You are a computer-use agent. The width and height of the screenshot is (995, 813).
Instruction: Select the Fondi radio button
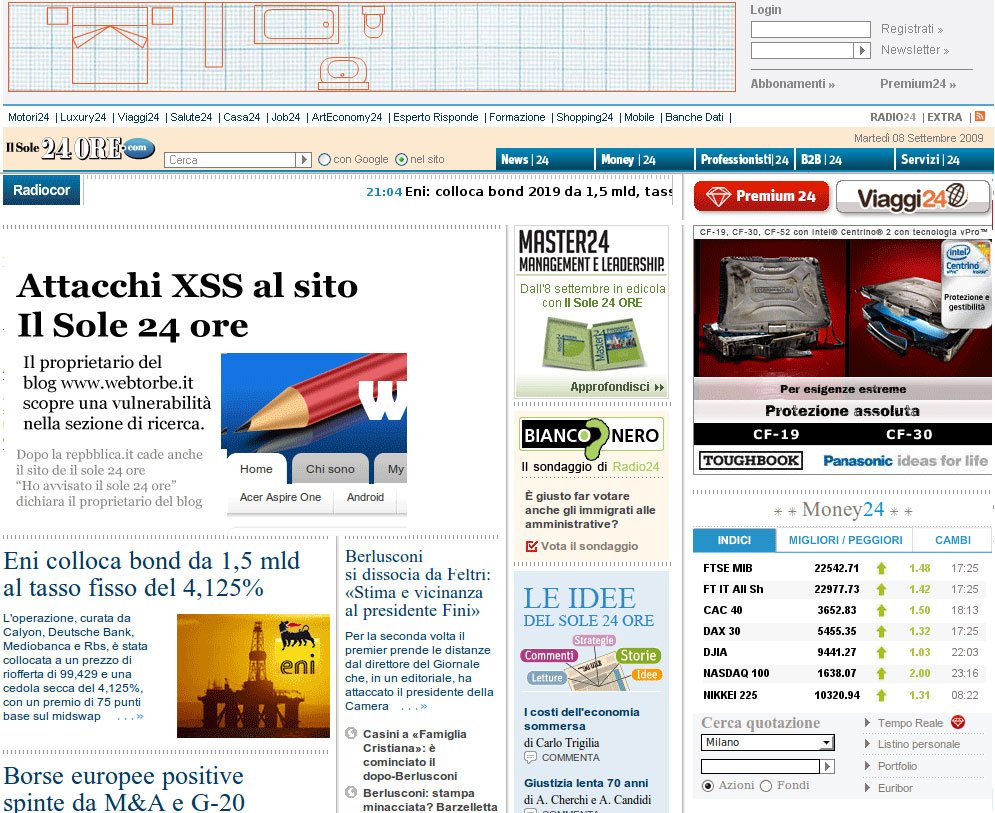(766, 786)
